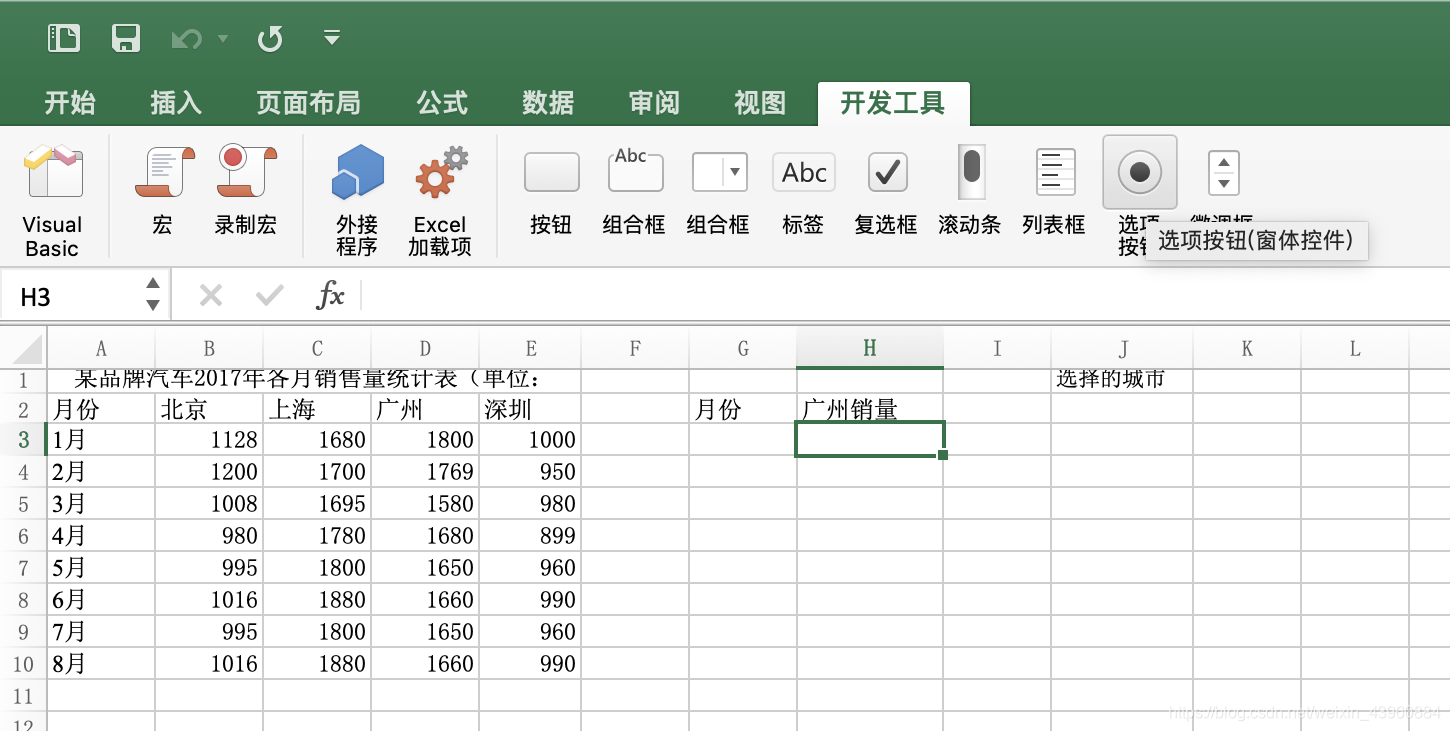Viewport: 1450px width, 731px height.
Task: Click the Name Box stepper arrows
Action: point(153,295)
